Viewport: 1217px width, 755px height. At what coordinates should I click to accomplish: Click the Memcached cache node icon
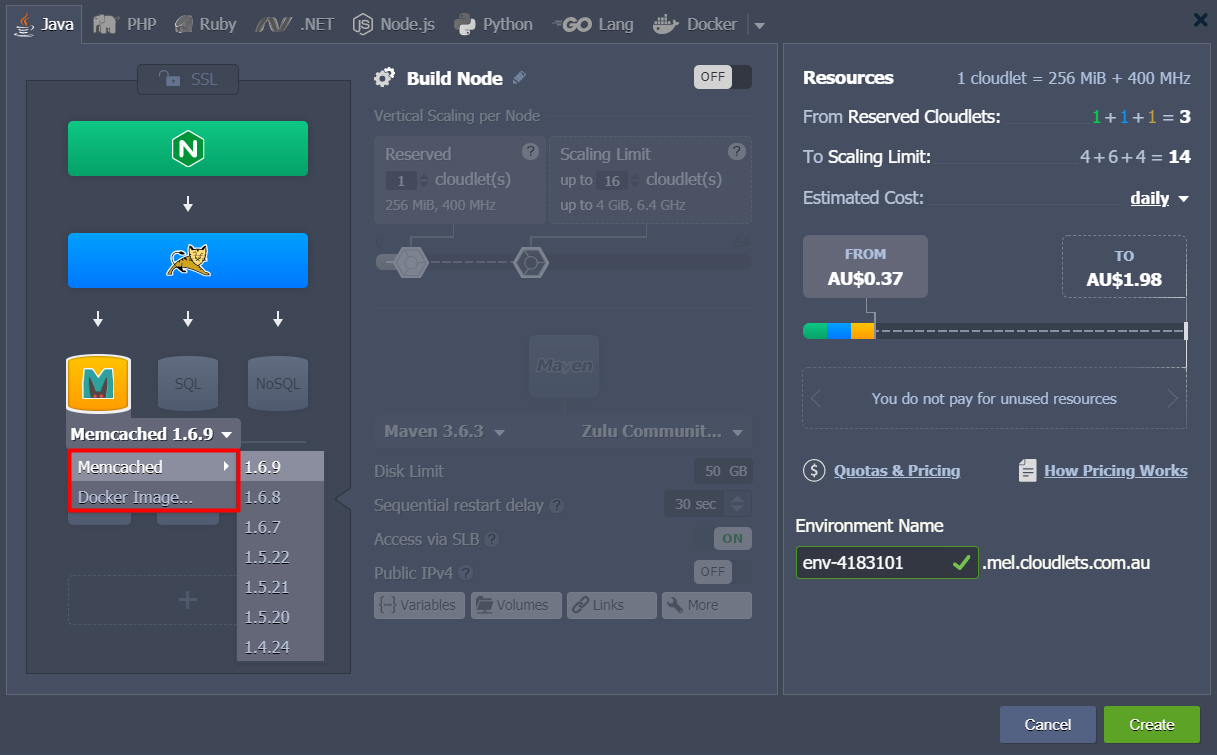coord(98,383)
